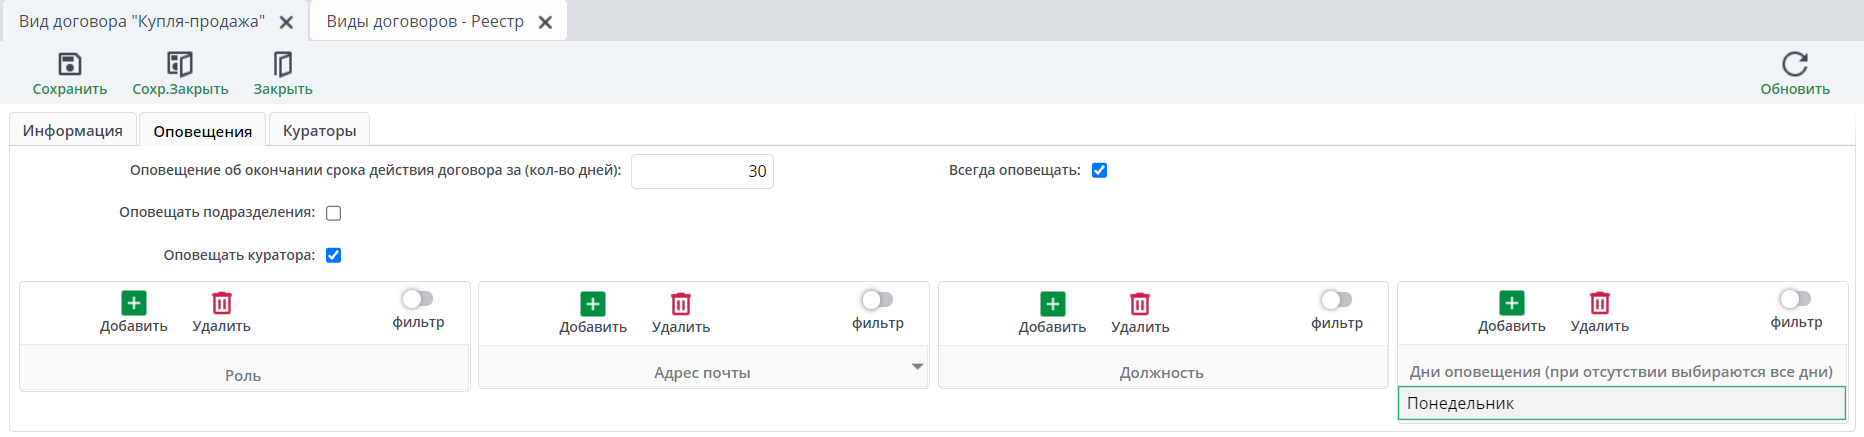Uncheck the Оповещать куратора checkbox
This screenshot has height=437, width=1864.
[334, 255]
